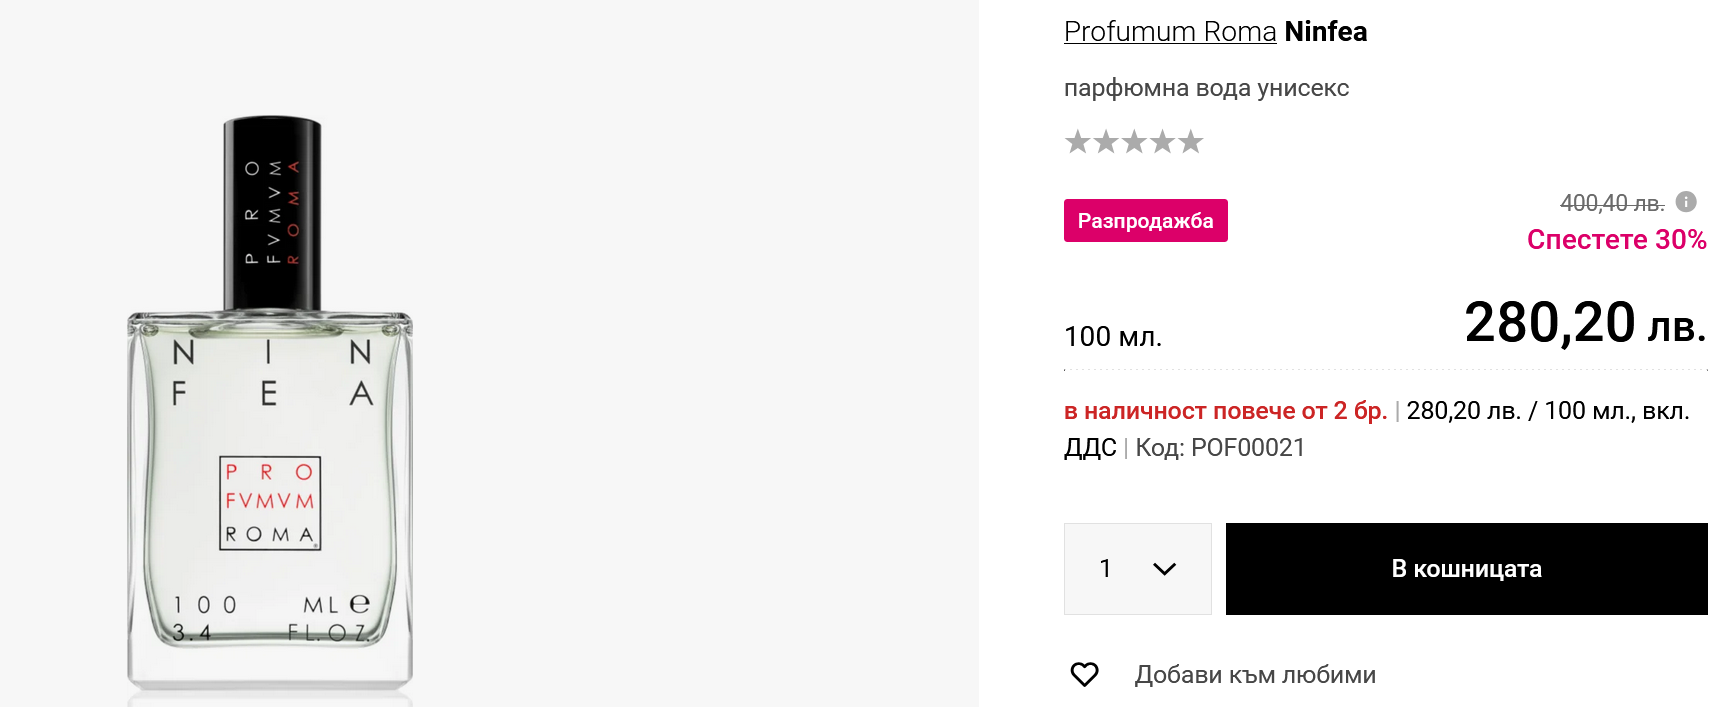Click the pink Разпродажба sale badge

pyautogui.click(x=1145, y=221)
